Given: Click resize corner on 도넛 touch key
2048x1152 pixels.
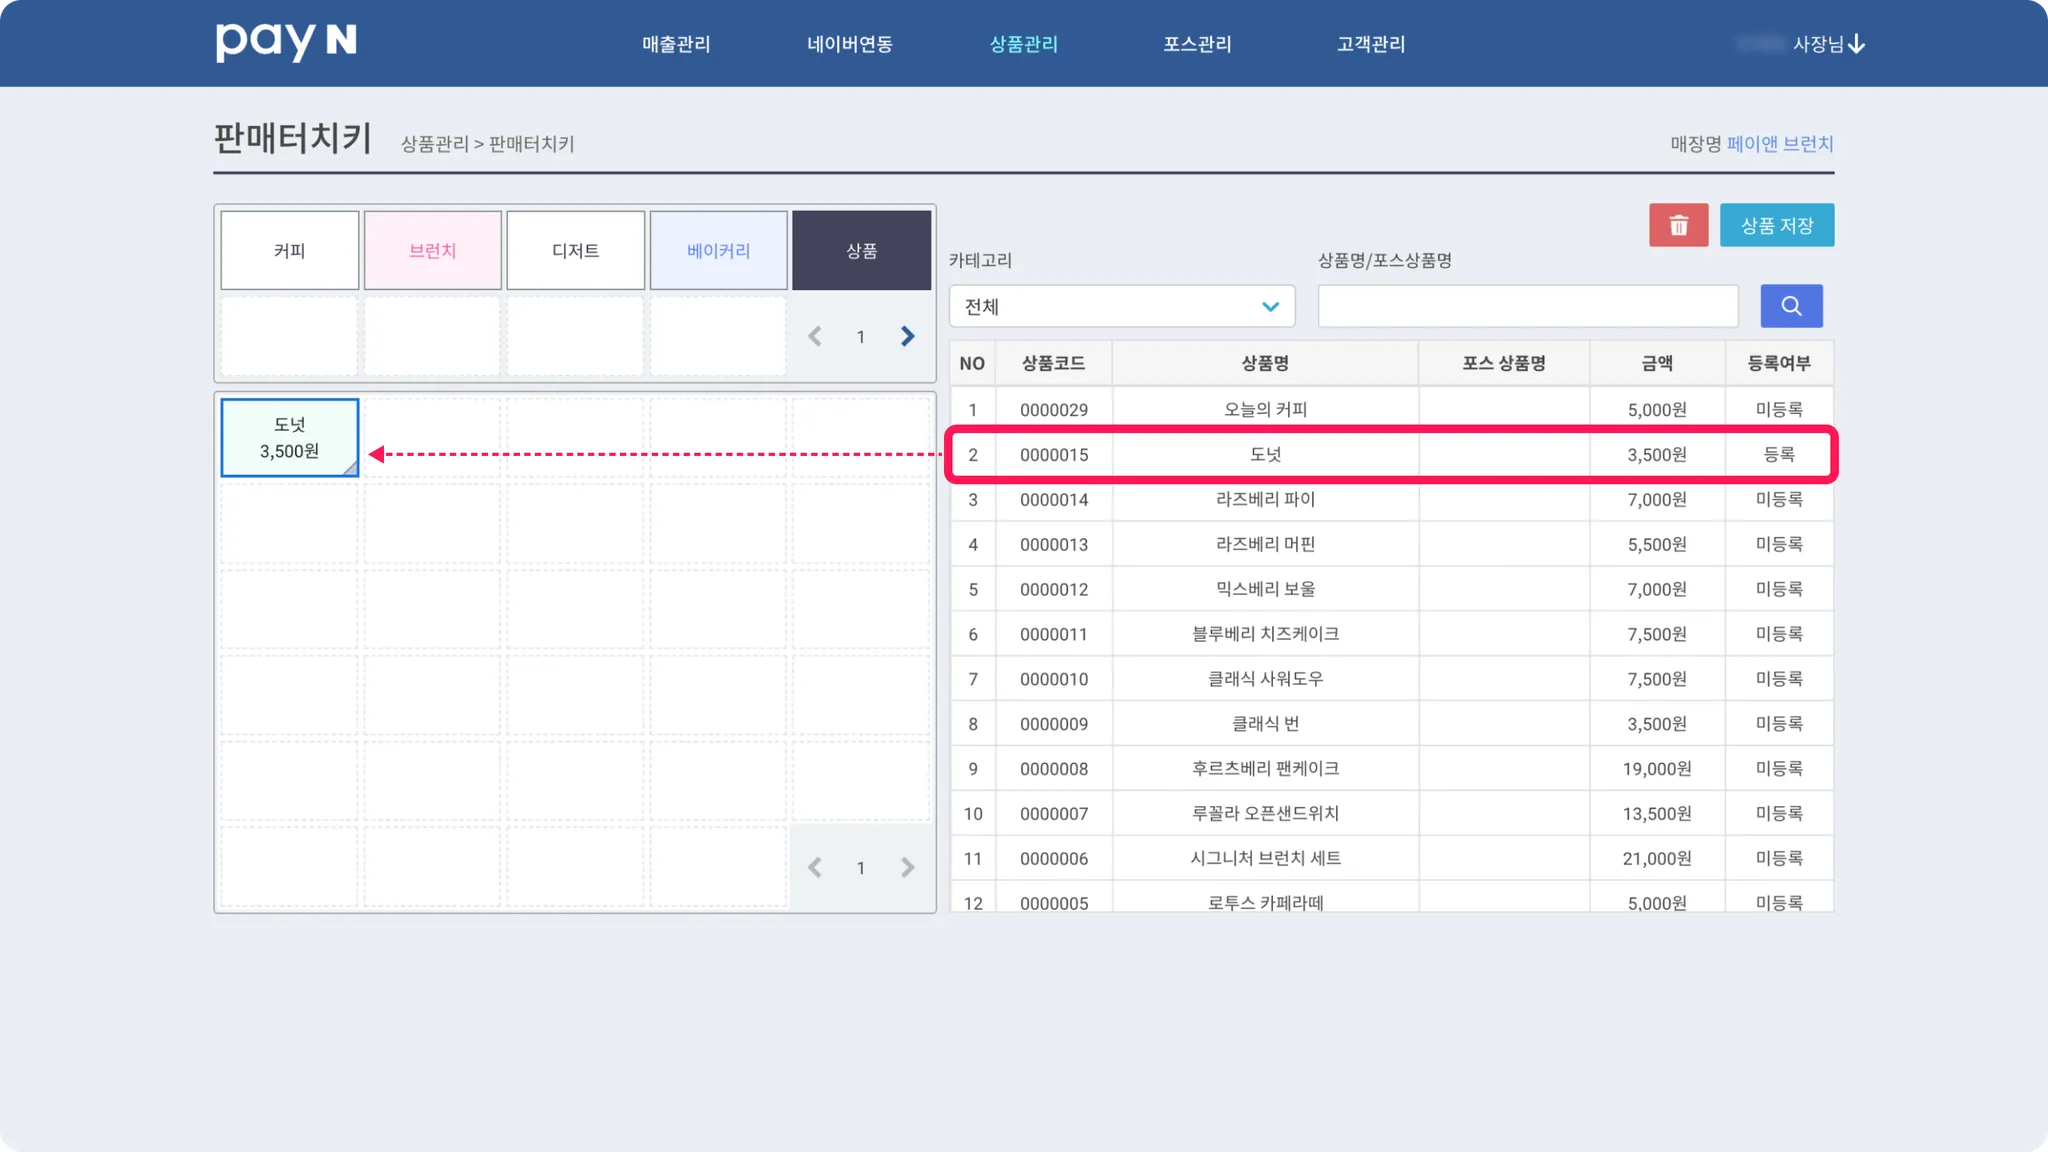Looking at the screenshot, I should coord(350,468).
